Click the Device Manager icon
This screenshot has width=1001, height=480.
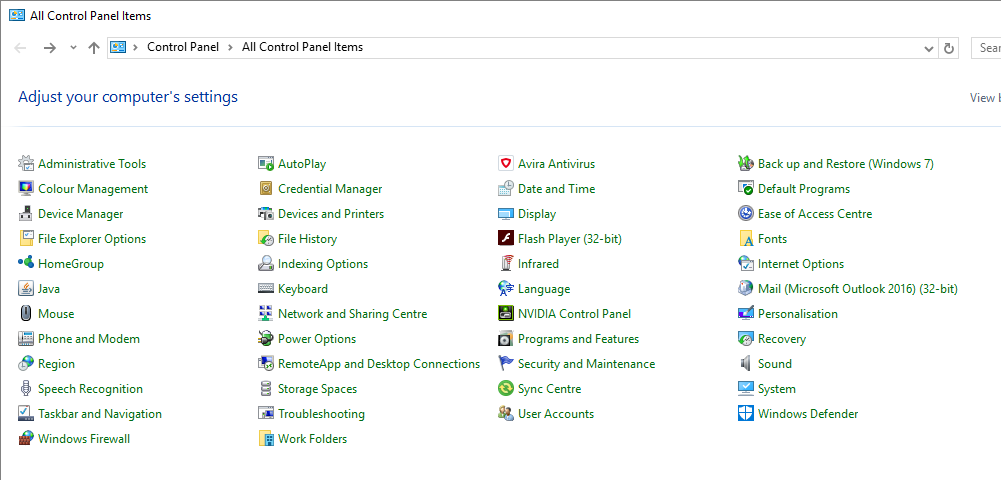point(26,214)
